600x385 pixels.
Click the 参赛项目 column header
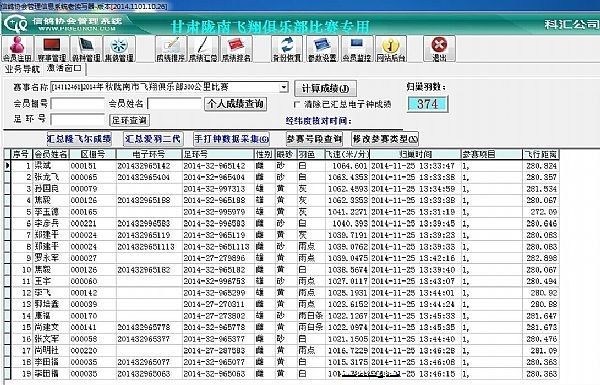click(x=492, y=154)
